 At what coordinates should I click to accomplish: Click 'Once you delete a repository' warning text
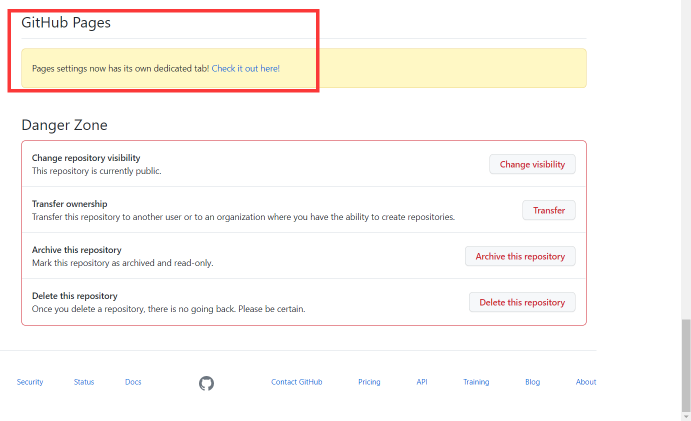click(x=168, y=309)
